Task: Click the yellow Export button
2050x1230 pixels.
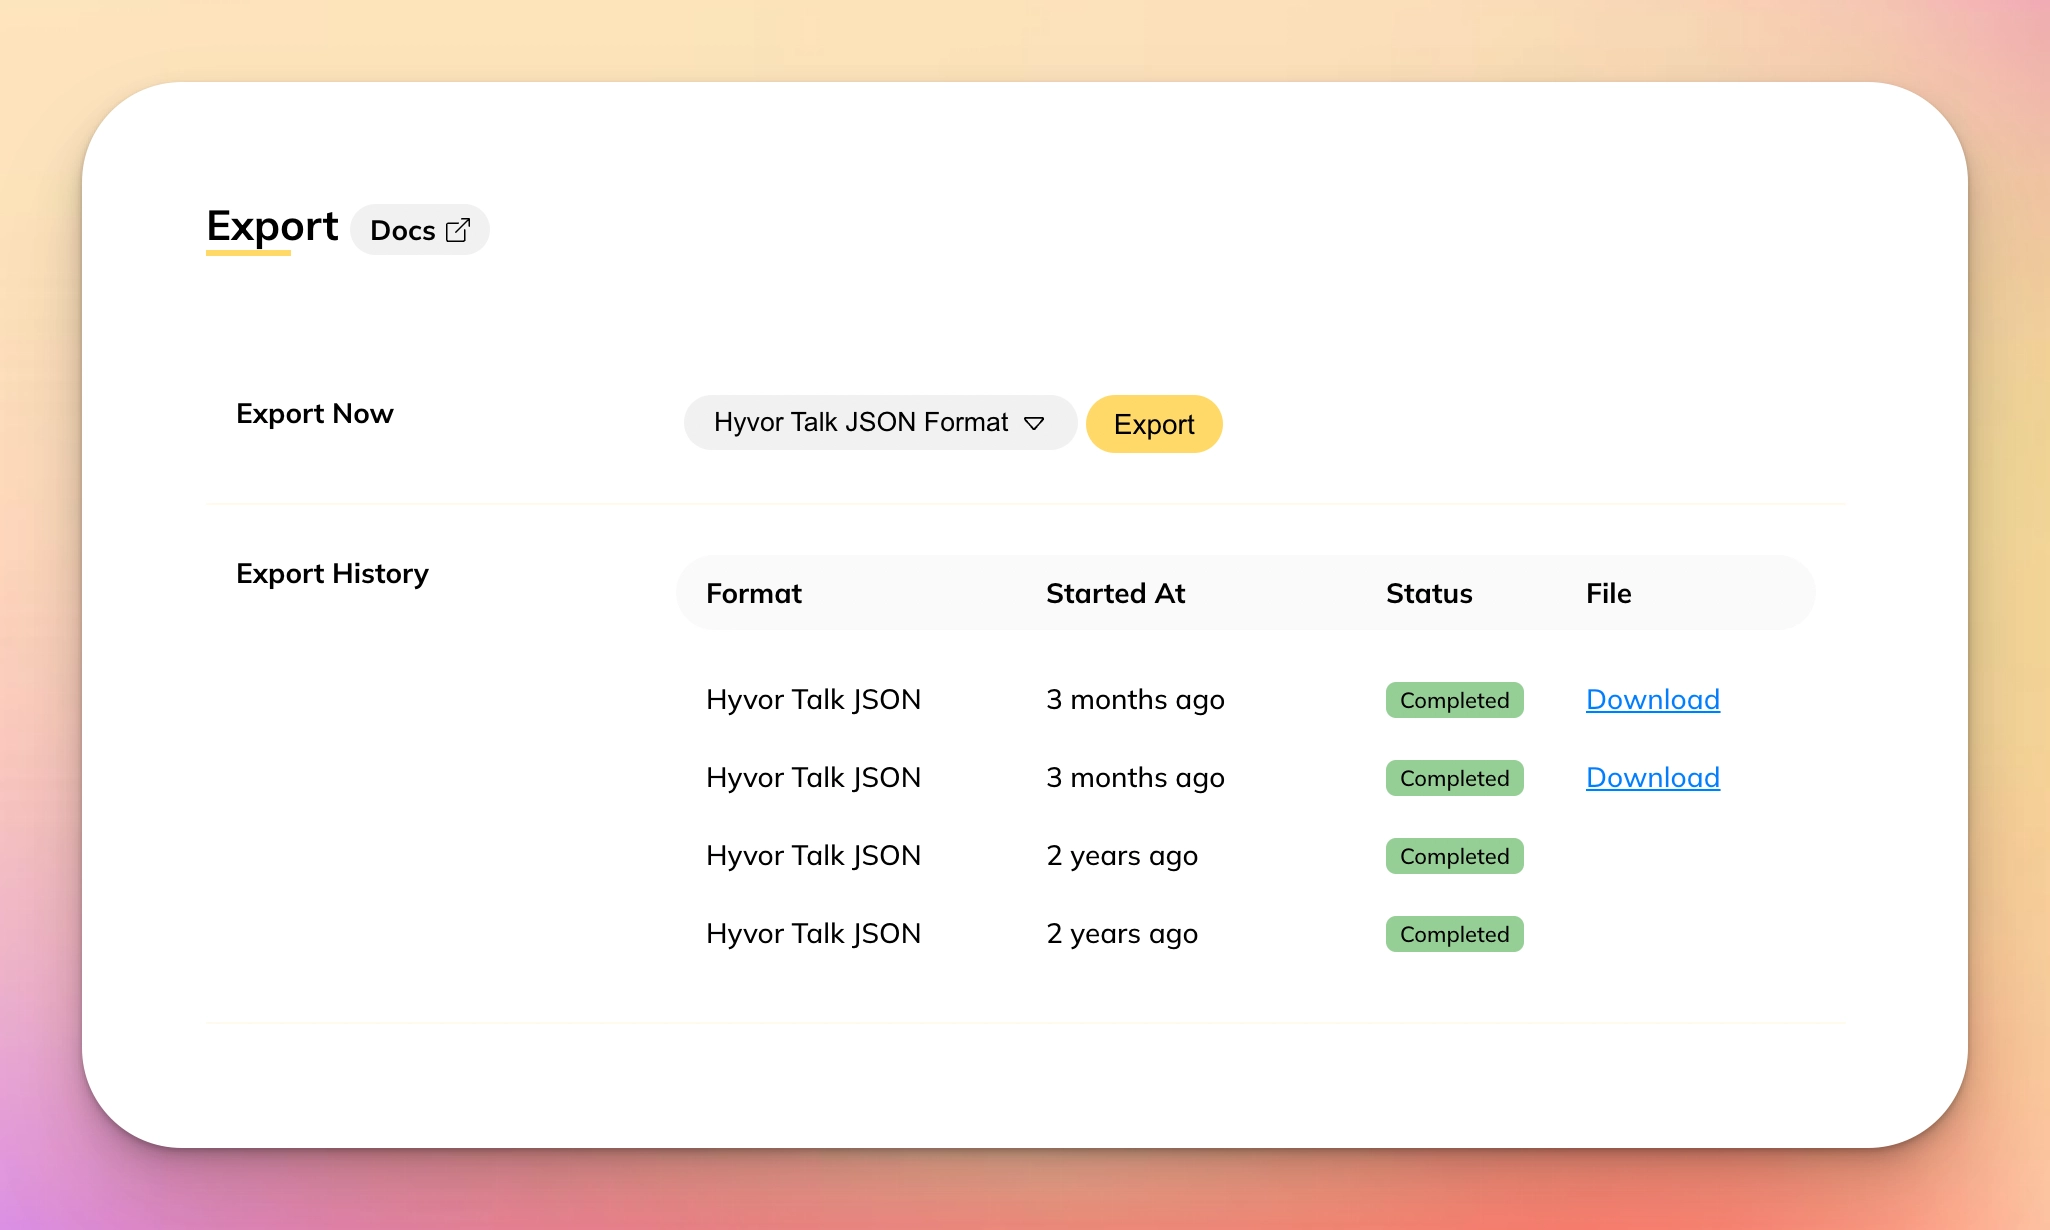Action: 1154,424
